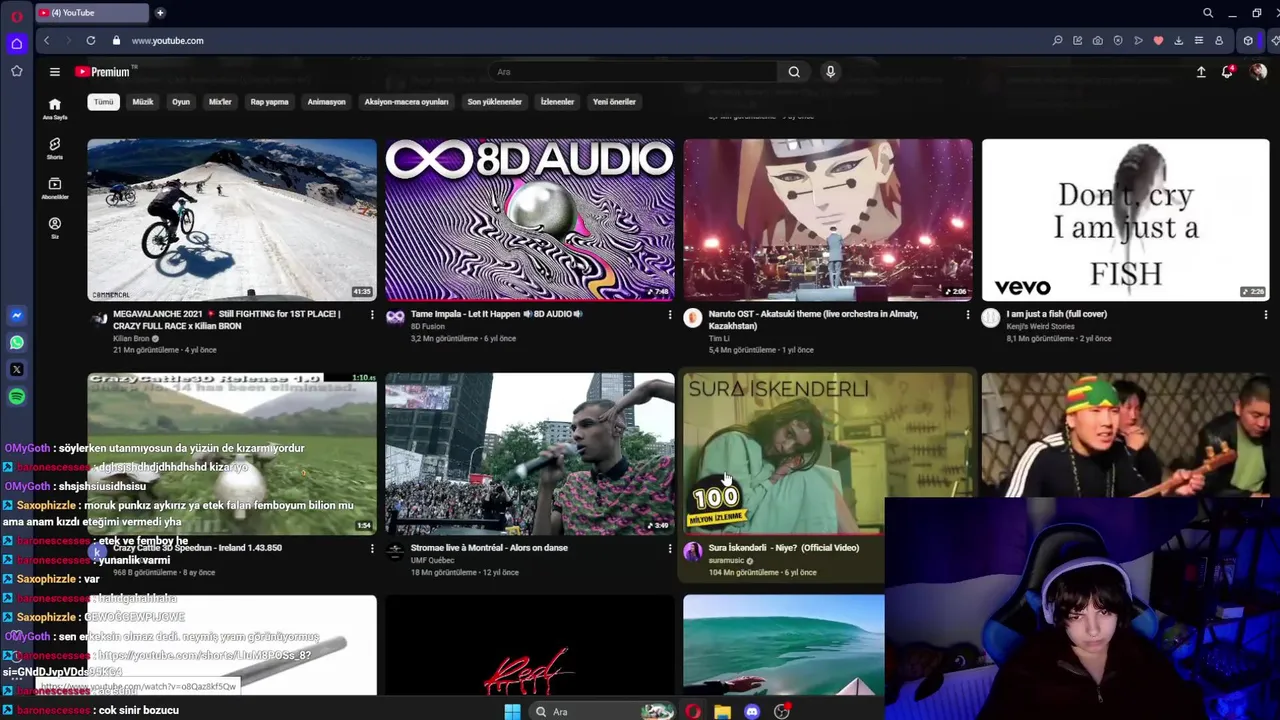This screenshot has height=720, width=1280.
Task: Open YouTube guide hamburger menu
Action: tap(55, 72)
